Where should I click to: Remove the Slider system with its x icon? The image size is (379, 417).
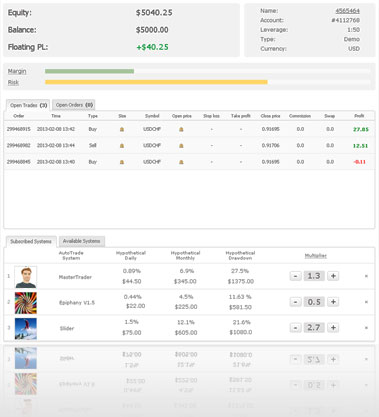tap(366, 328)
